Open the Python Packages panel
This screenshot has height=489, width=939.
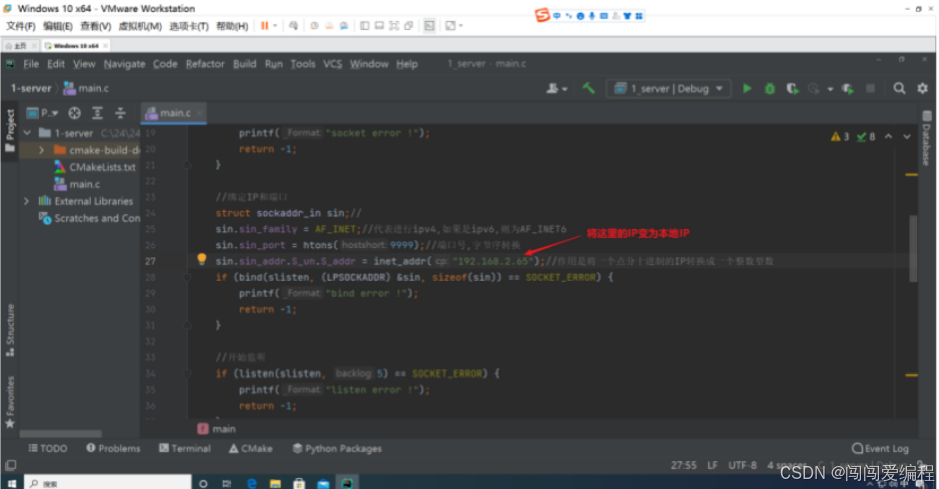tap(337, 448)
